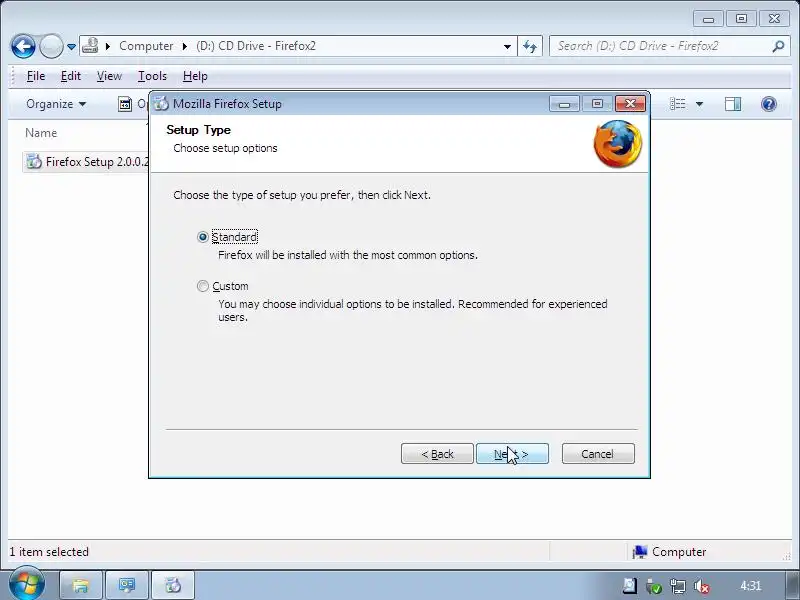This screenshot has width=800, height=600.
Task: Click Computer in the address breadcrumb
Action: [146, 46]
